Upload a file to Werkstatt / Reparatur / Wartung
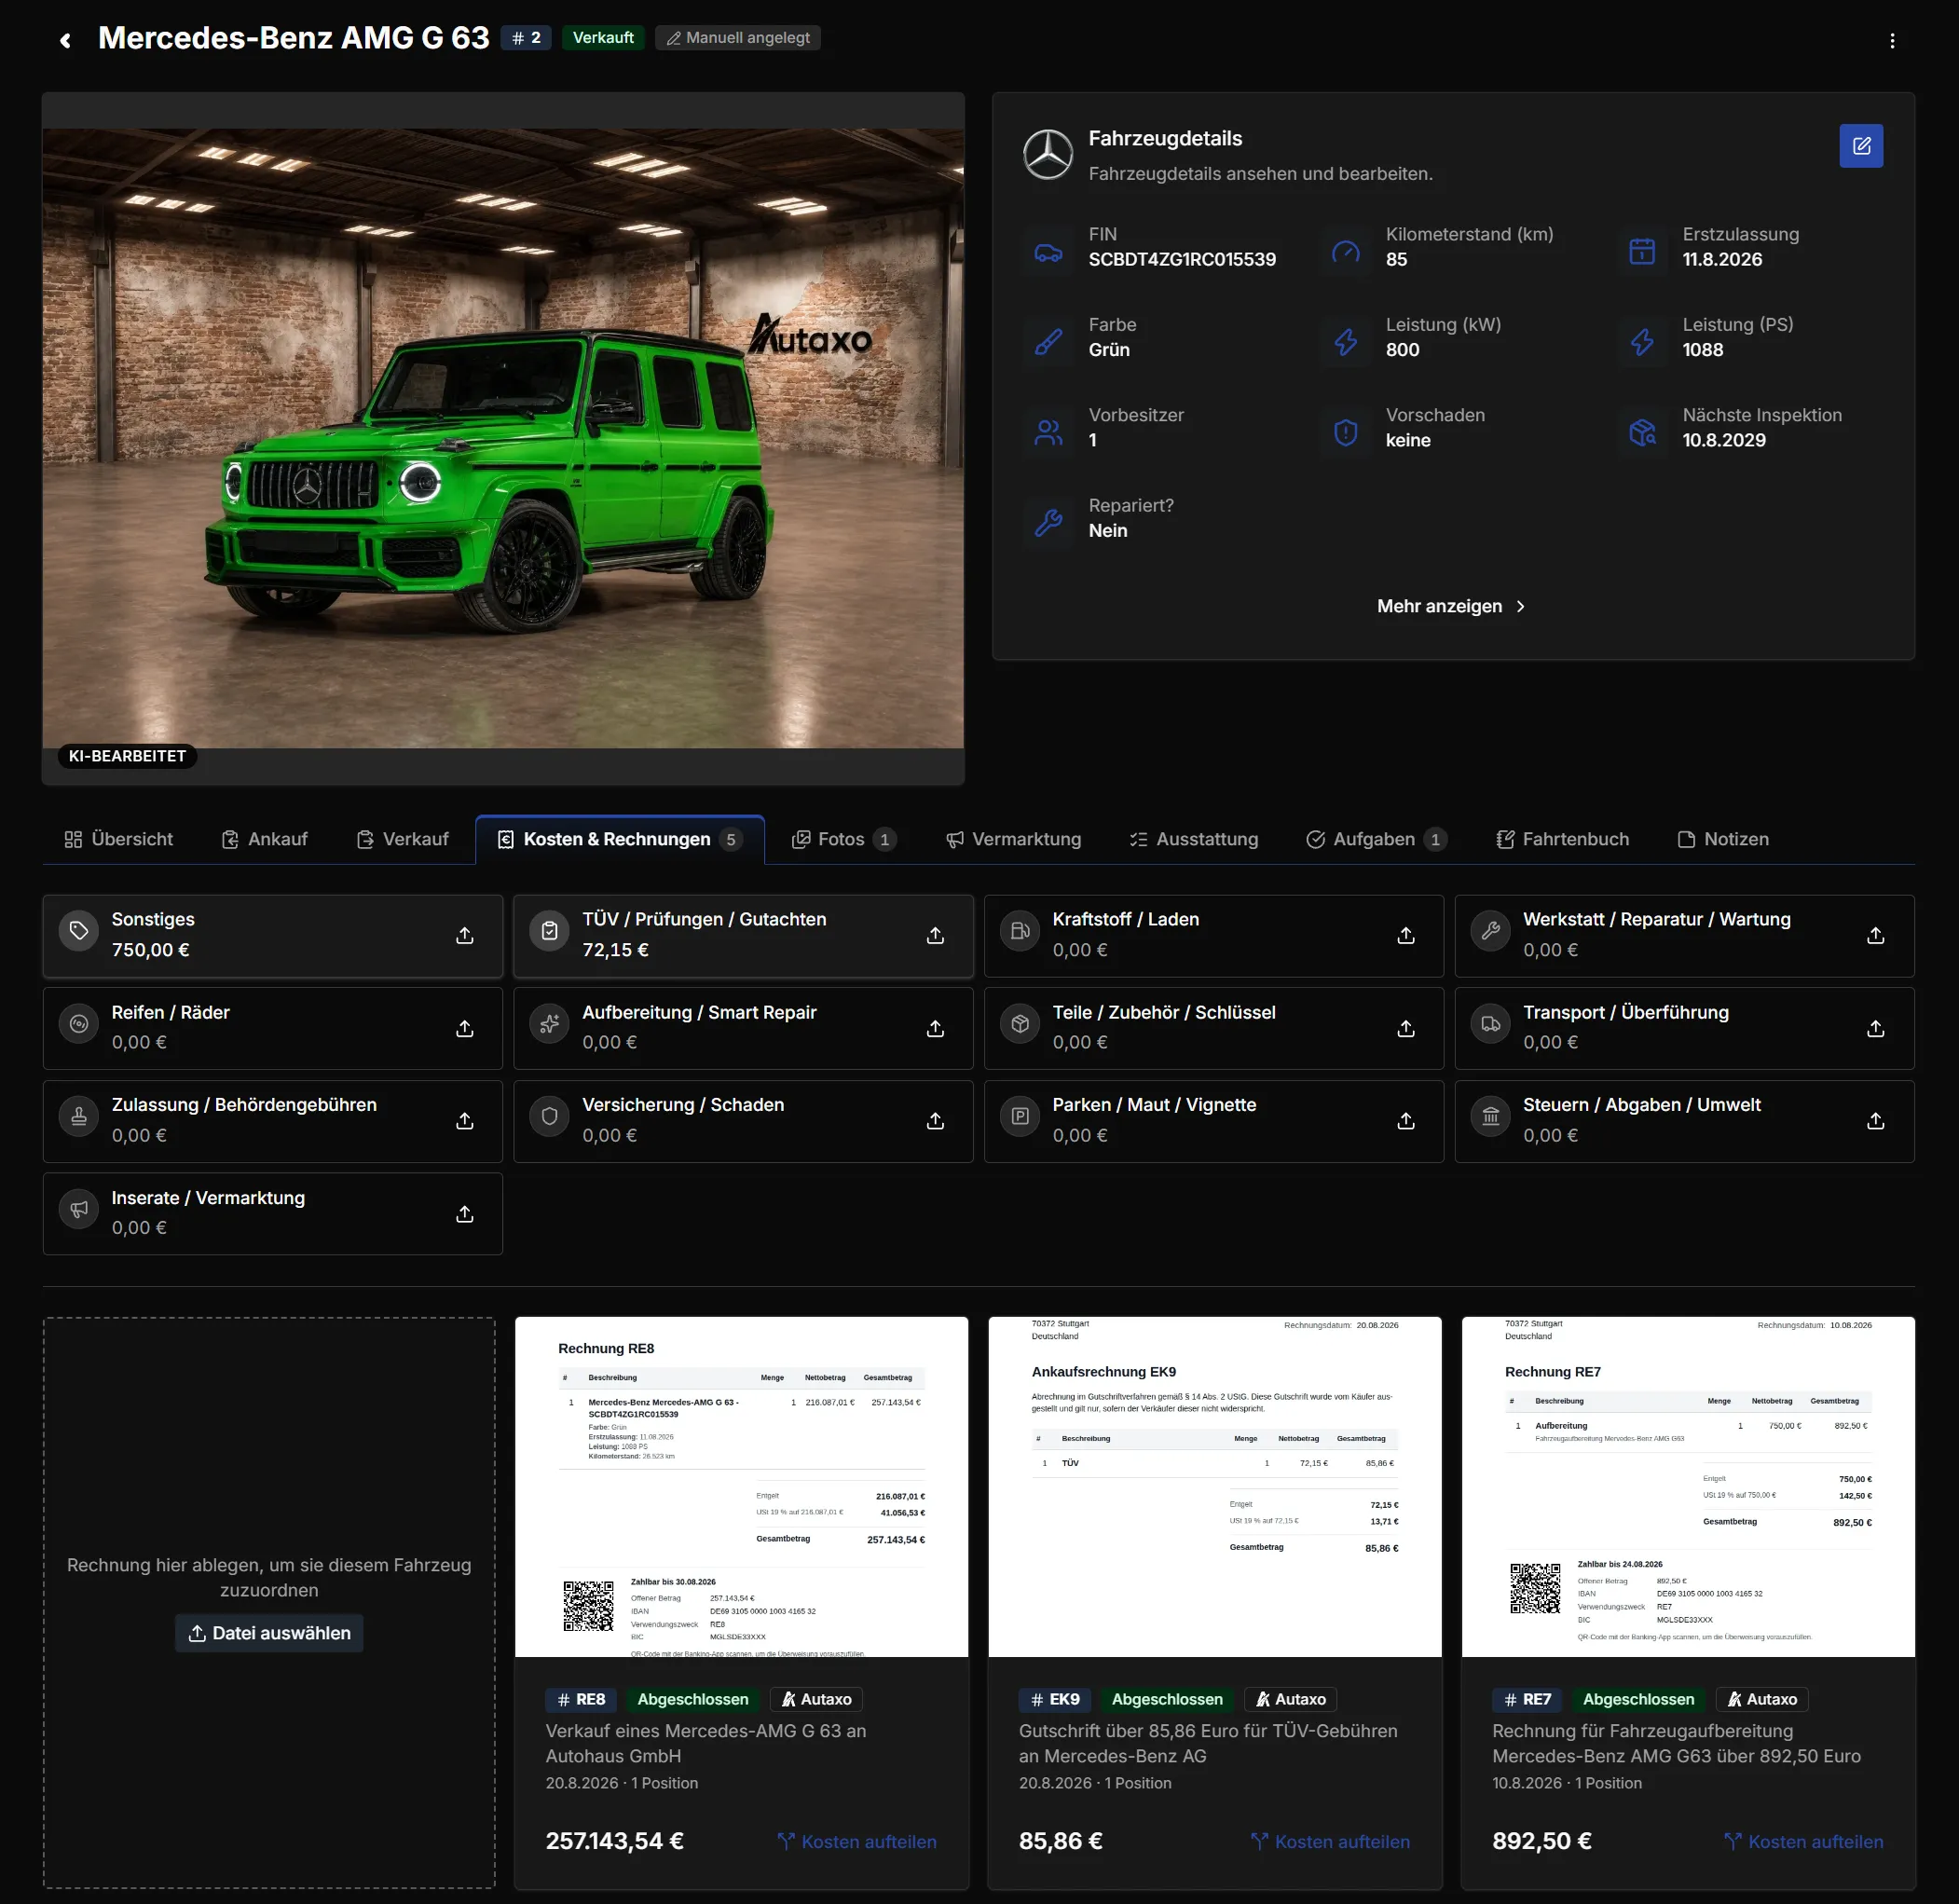The height and width of the screenshot is (1904, 1959). [x=1876, y=935]
